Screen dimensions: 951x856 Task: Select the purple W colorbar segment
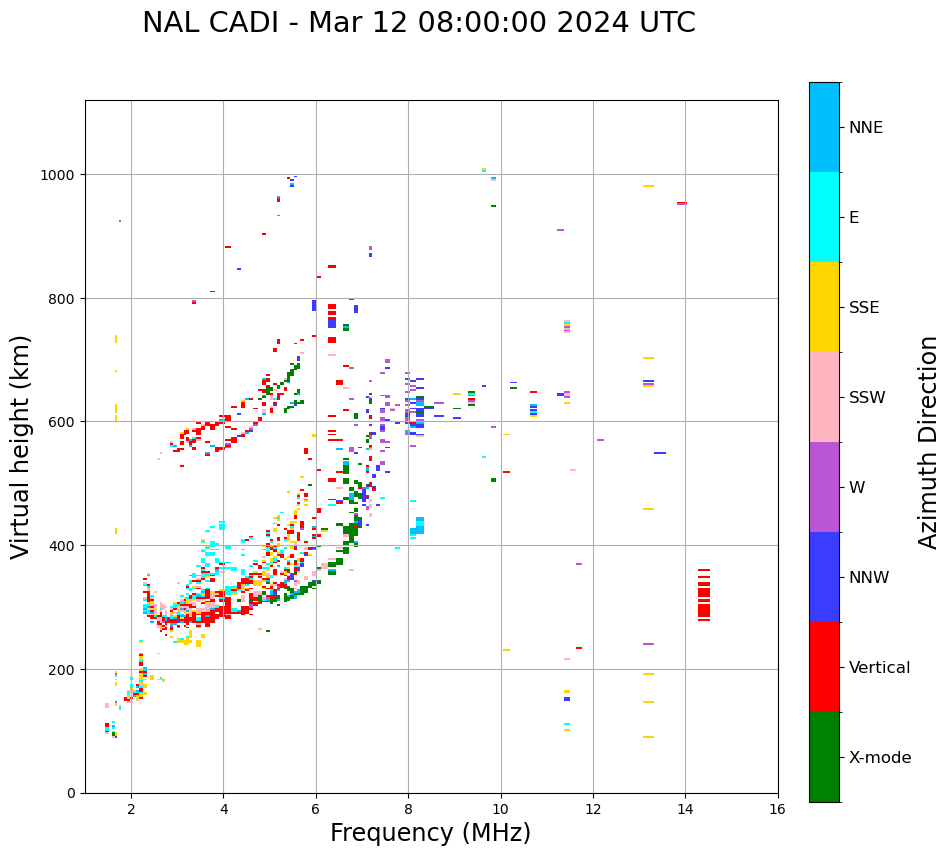824,487
